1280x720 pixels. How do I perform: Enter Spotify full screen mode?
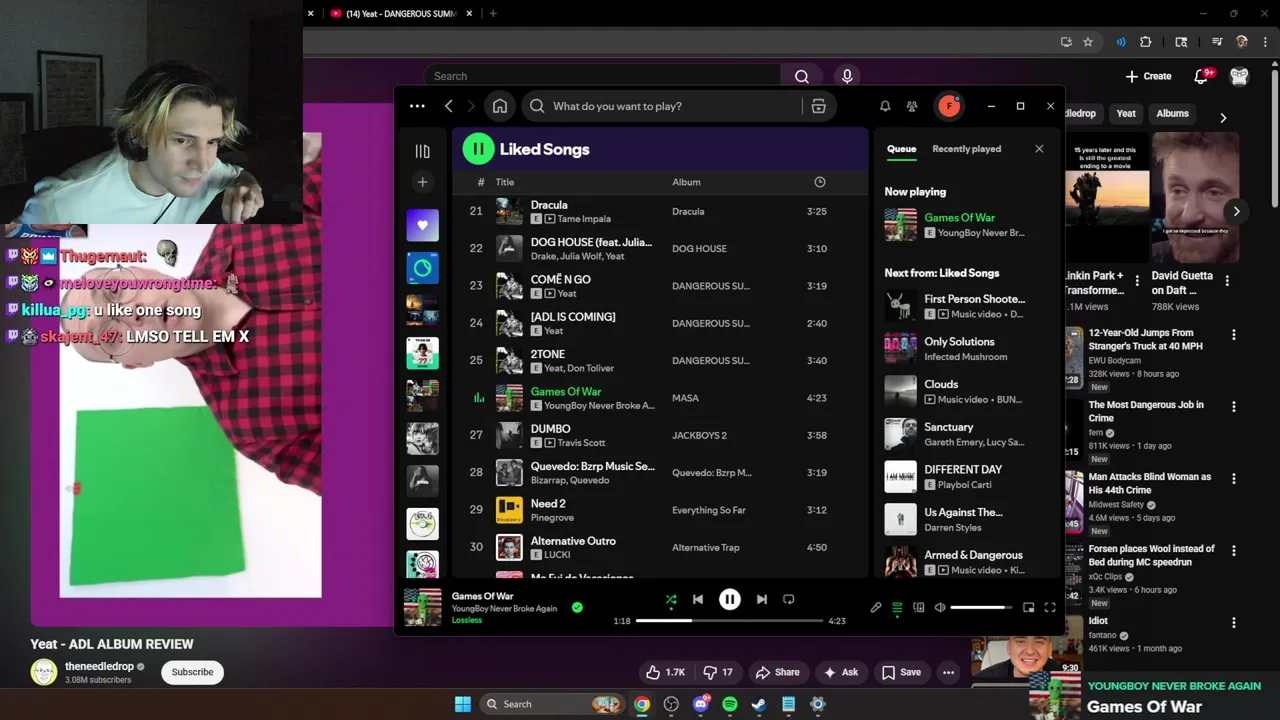tap(1050, 607)
